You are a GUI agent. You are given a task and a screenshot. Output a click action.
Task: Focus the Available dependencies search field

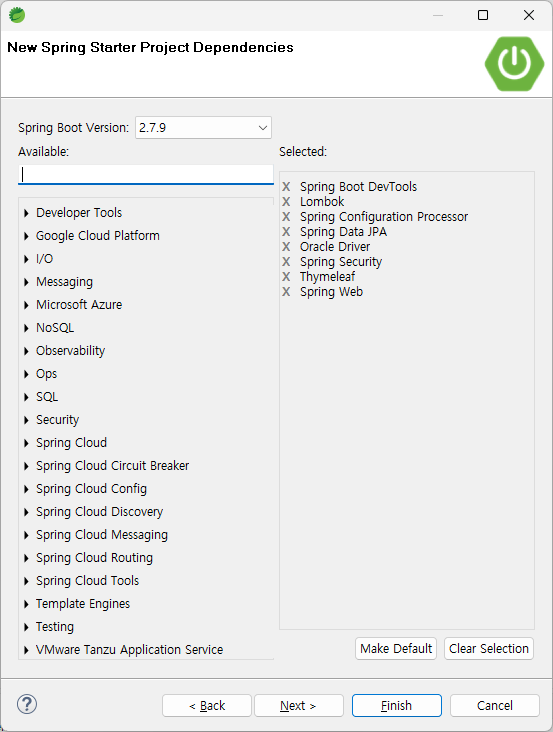point(146,174)
